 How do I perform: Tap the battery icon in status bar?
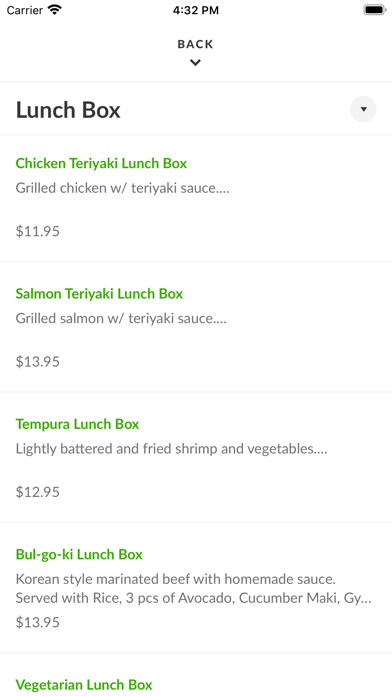tap(375, 10)
